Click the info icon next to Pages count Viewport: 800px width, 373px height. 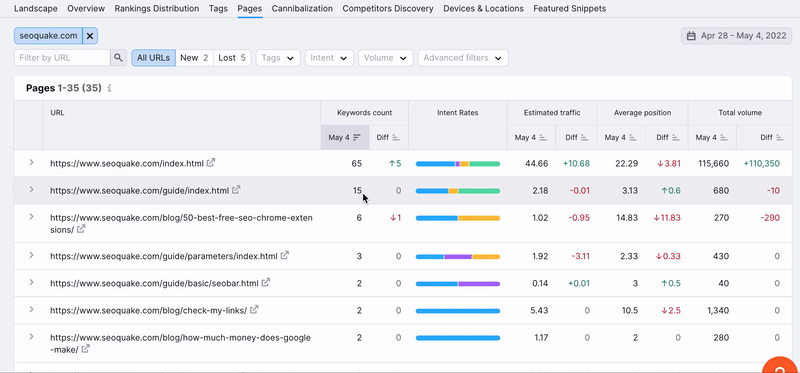click(x=109, y=88)
